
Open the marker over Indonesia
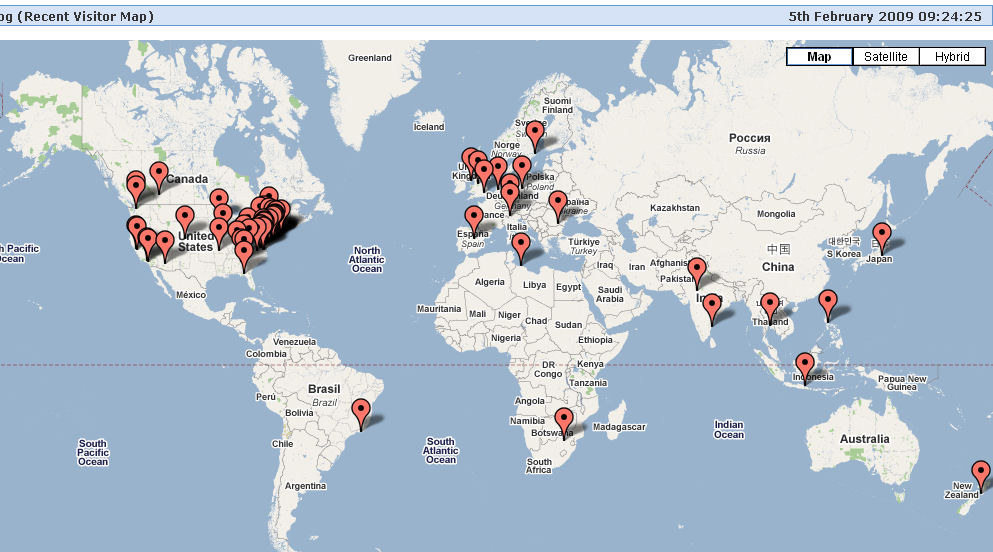pyautogui.click(x=805, y=365)
